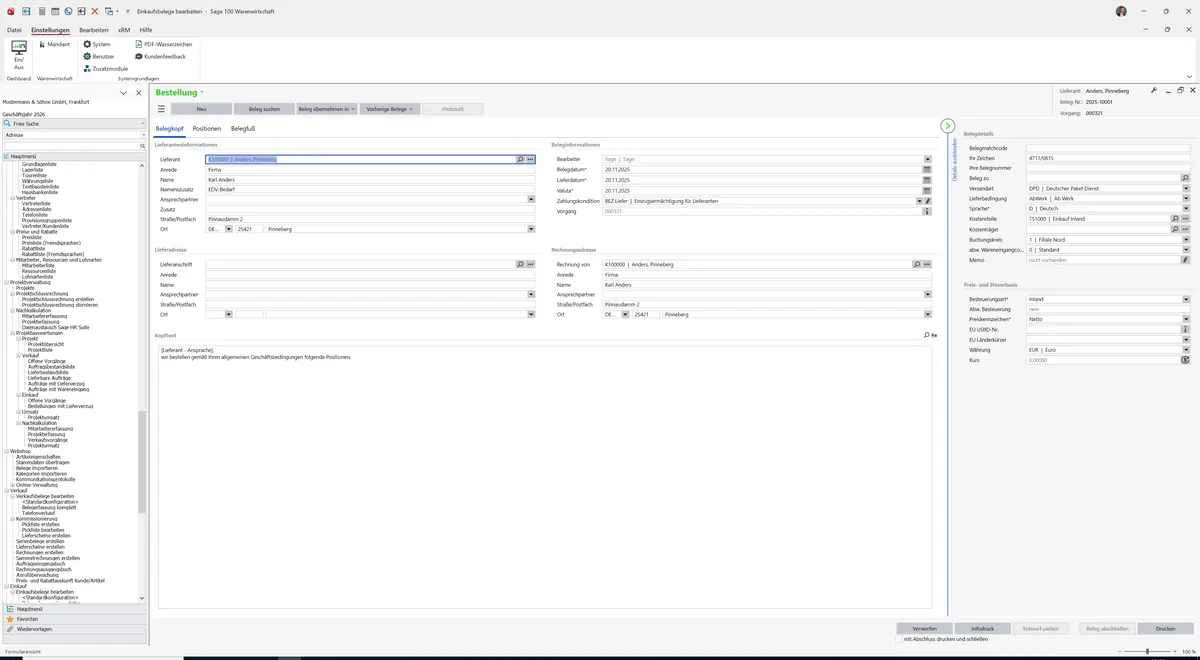
Task: Open Datei menu
Action: point(14,30)
